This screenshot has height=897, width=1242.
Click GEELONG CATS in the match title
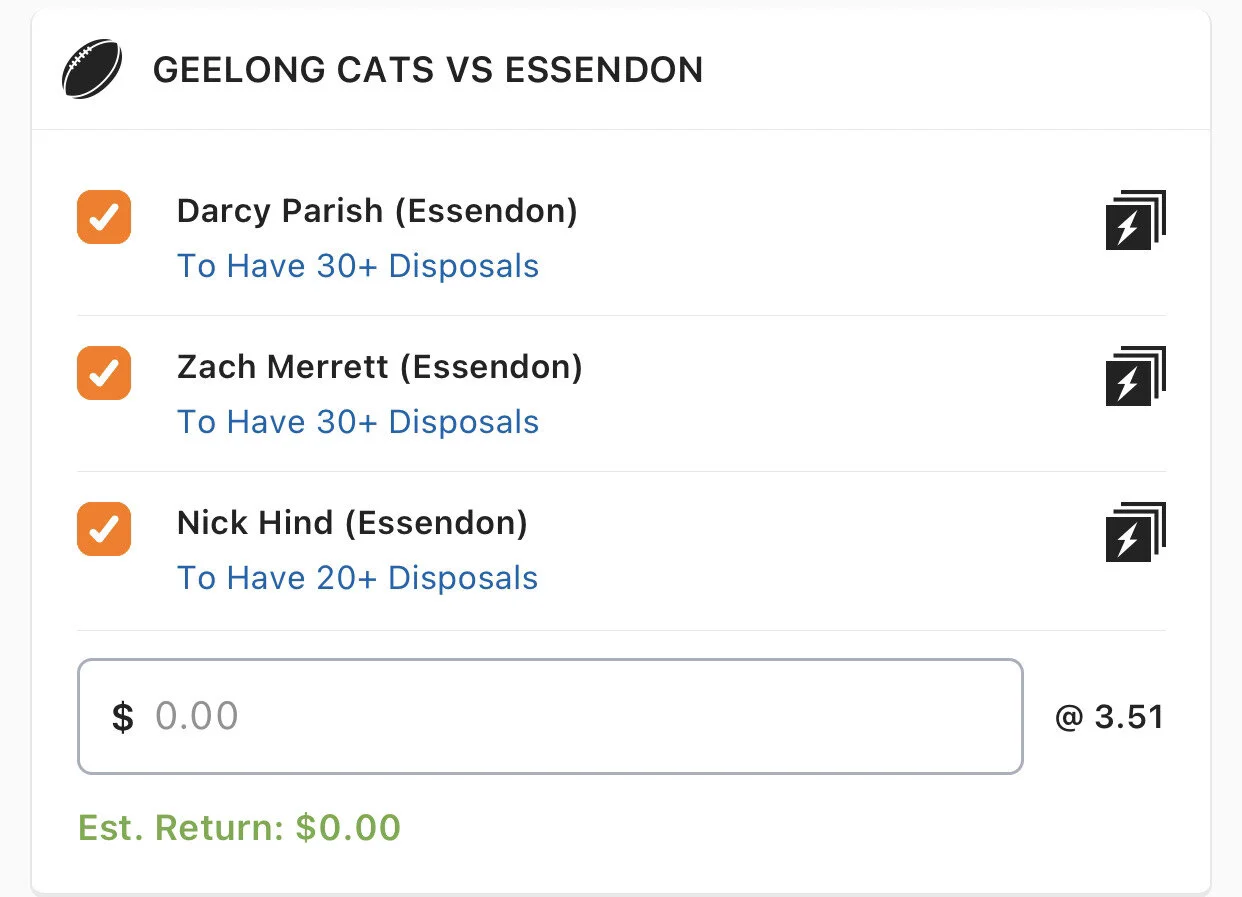(x=293, y=70)
